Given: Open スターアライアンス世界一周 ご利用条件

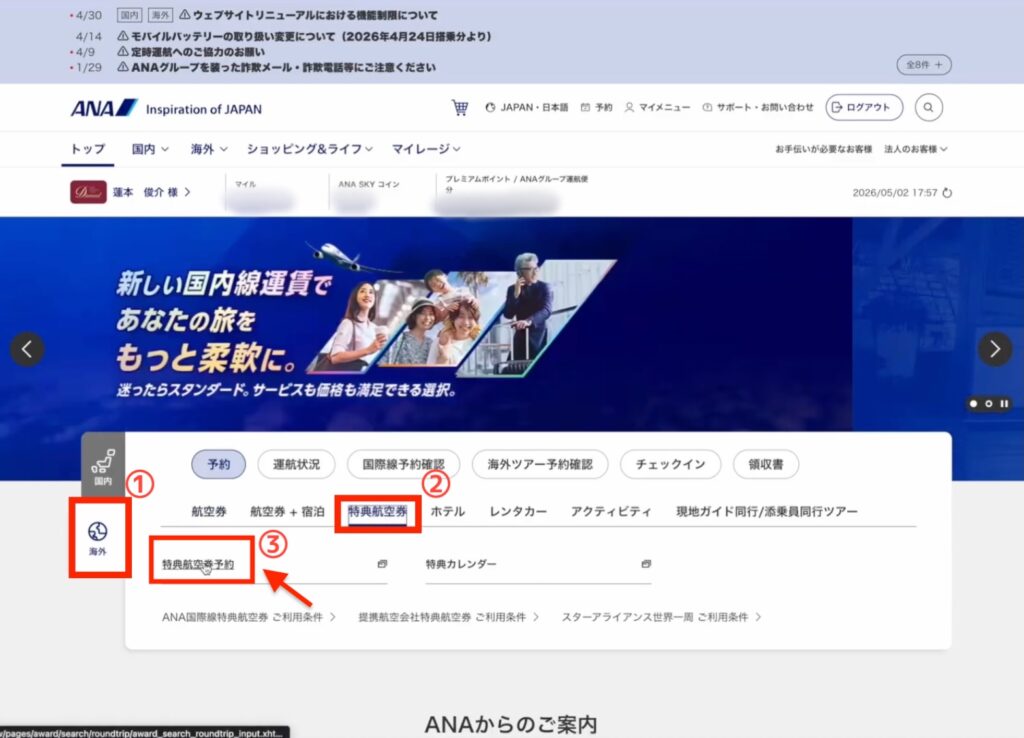Looking at the screenshot, I should tap(662, 617).
